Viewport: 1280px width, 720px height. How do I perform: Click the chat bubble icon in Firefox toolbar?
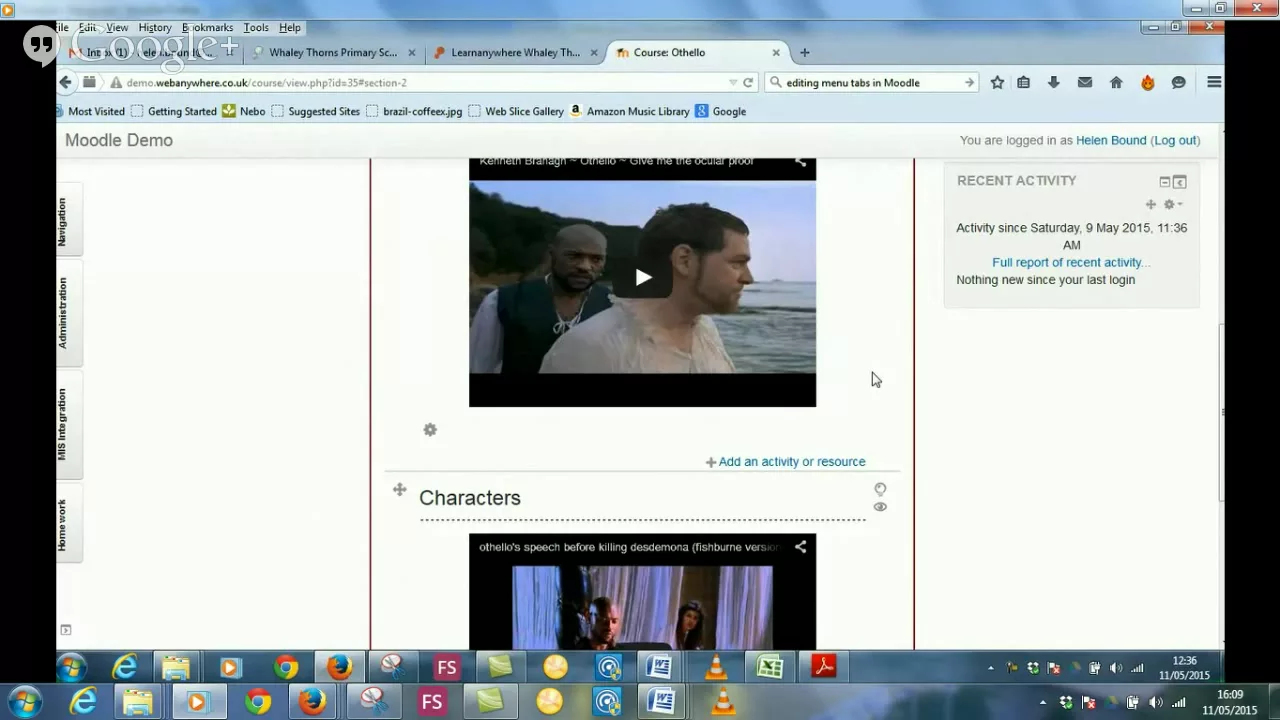pos(1179,83)
